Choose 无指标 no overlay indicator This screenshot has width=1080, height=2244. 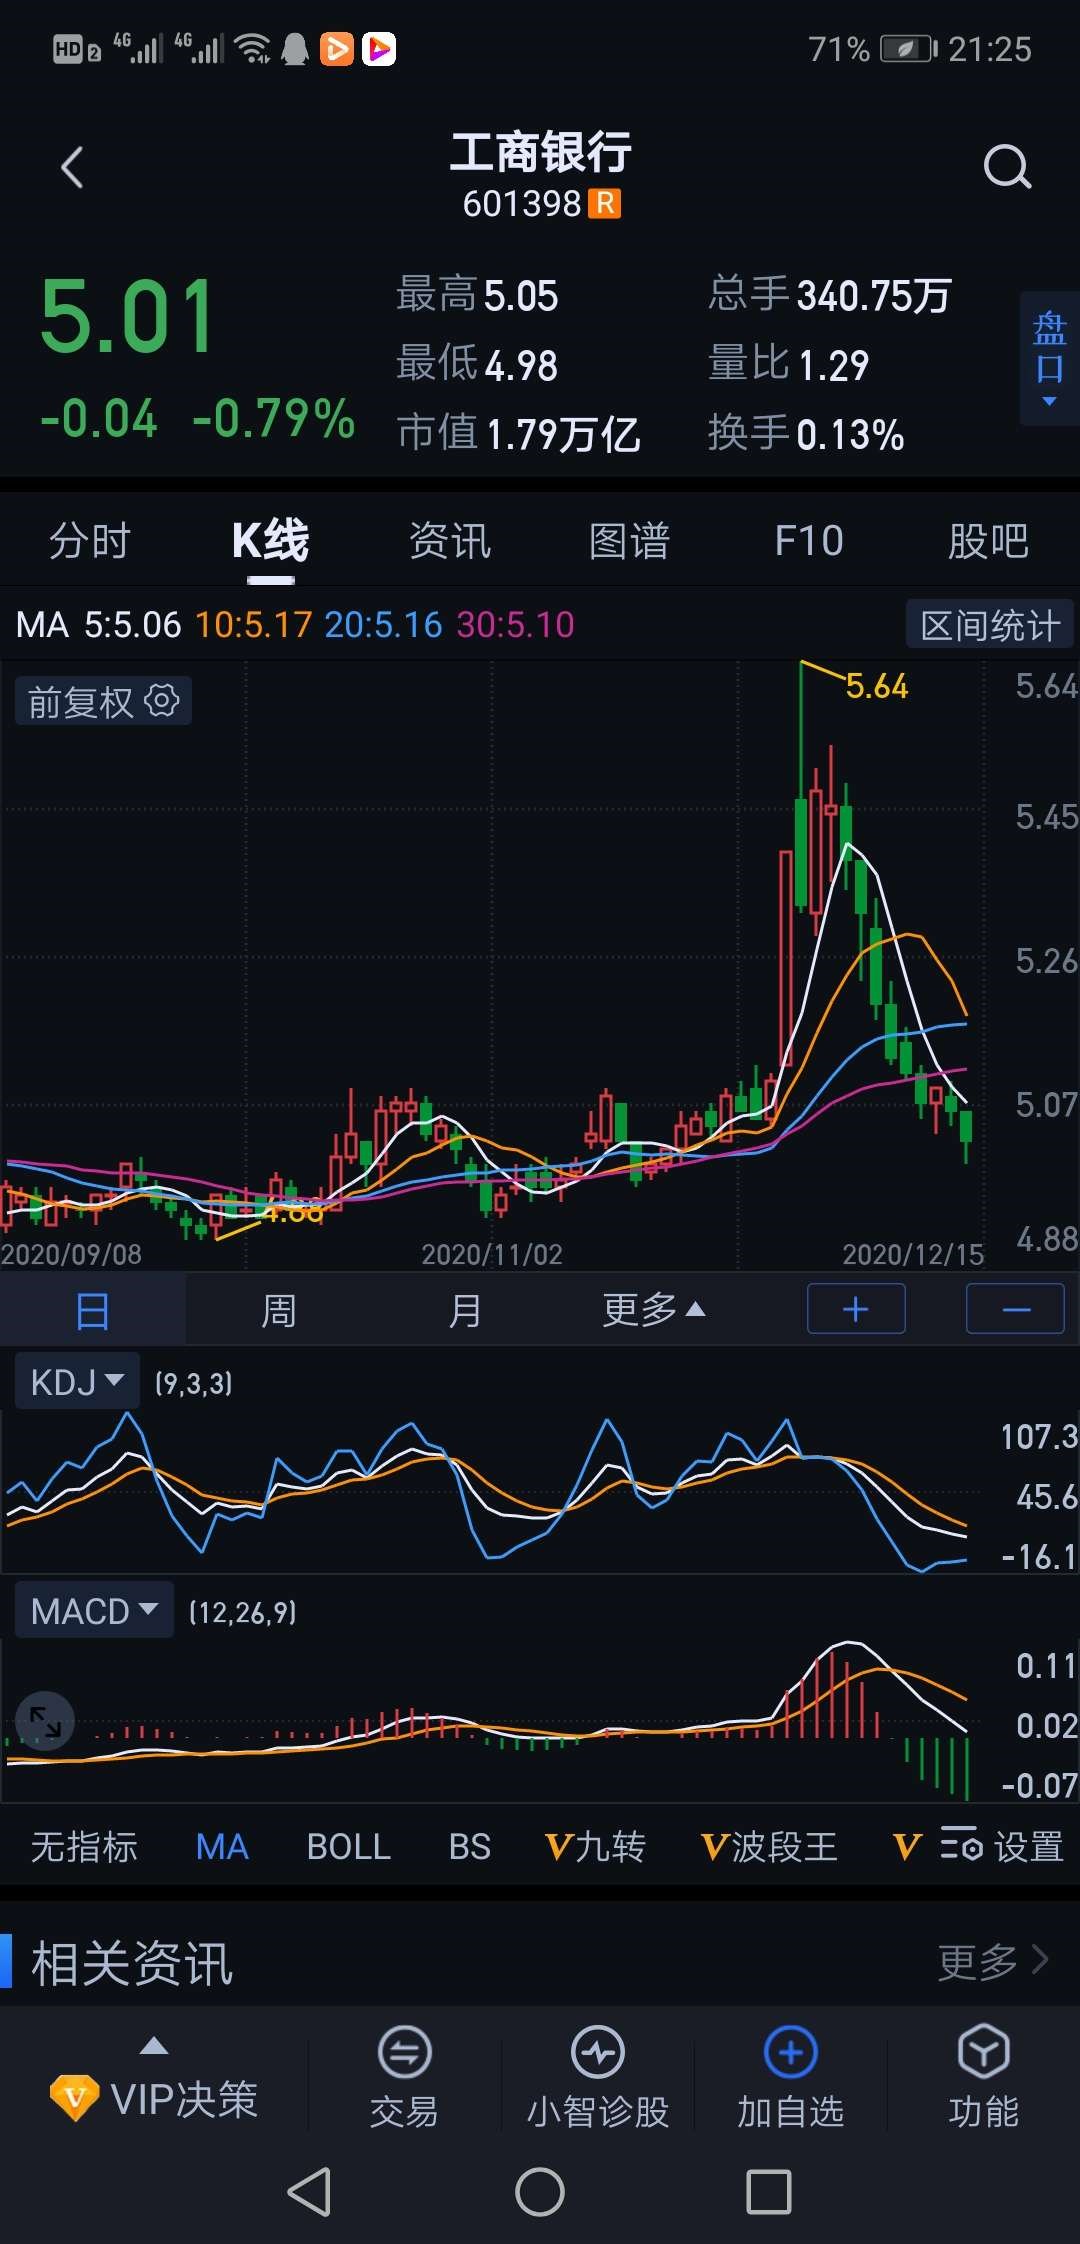pyautogui.click(x=84, y=1846)
